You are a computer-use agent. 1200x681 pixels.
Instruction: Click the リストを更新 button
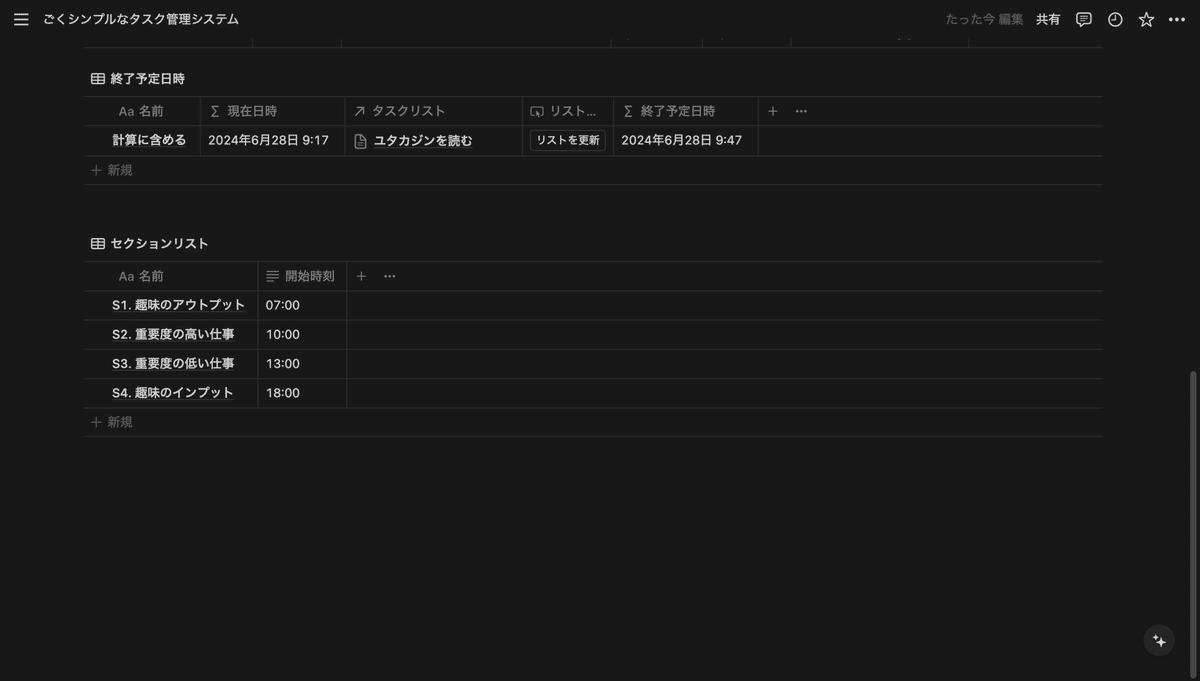click(567, 140)
